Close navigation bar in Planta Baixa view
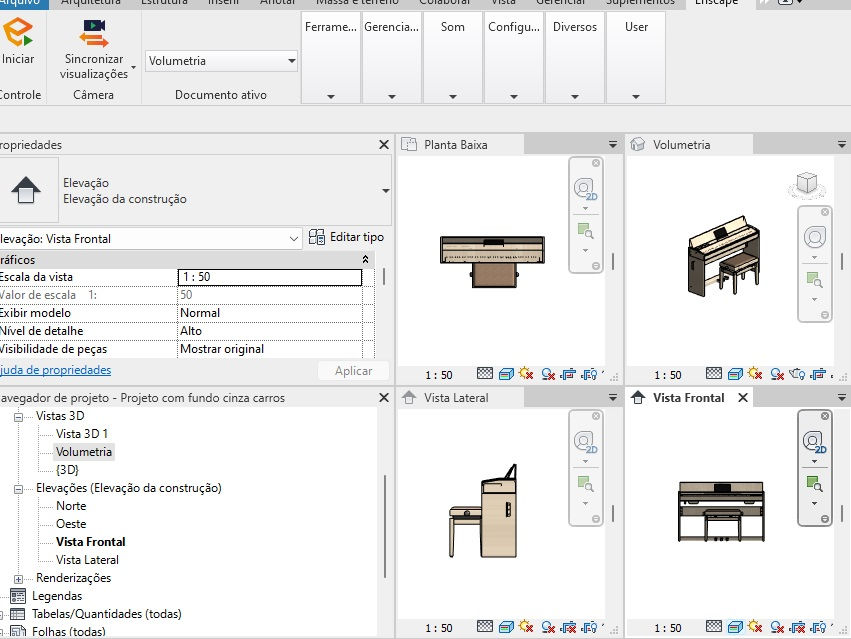Viewport: 851px width, 639px height. pos(596,163)
